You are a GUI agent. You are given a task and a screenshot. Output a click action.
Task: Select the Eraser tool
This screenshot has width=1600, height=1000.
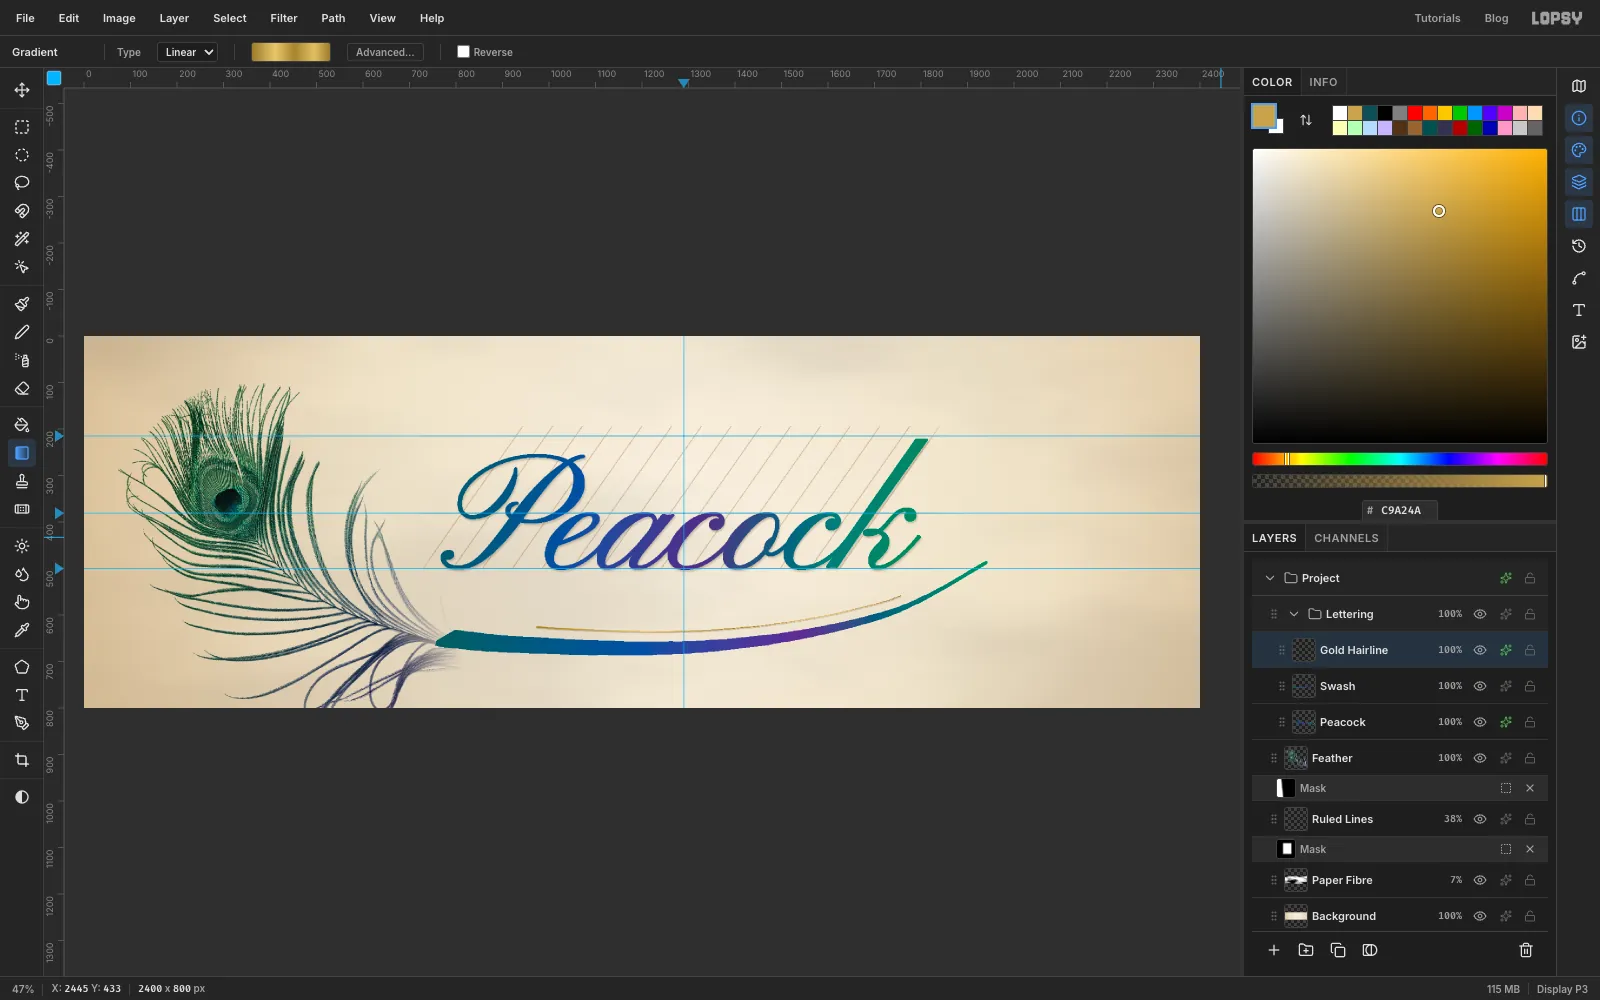pos(22,389)
